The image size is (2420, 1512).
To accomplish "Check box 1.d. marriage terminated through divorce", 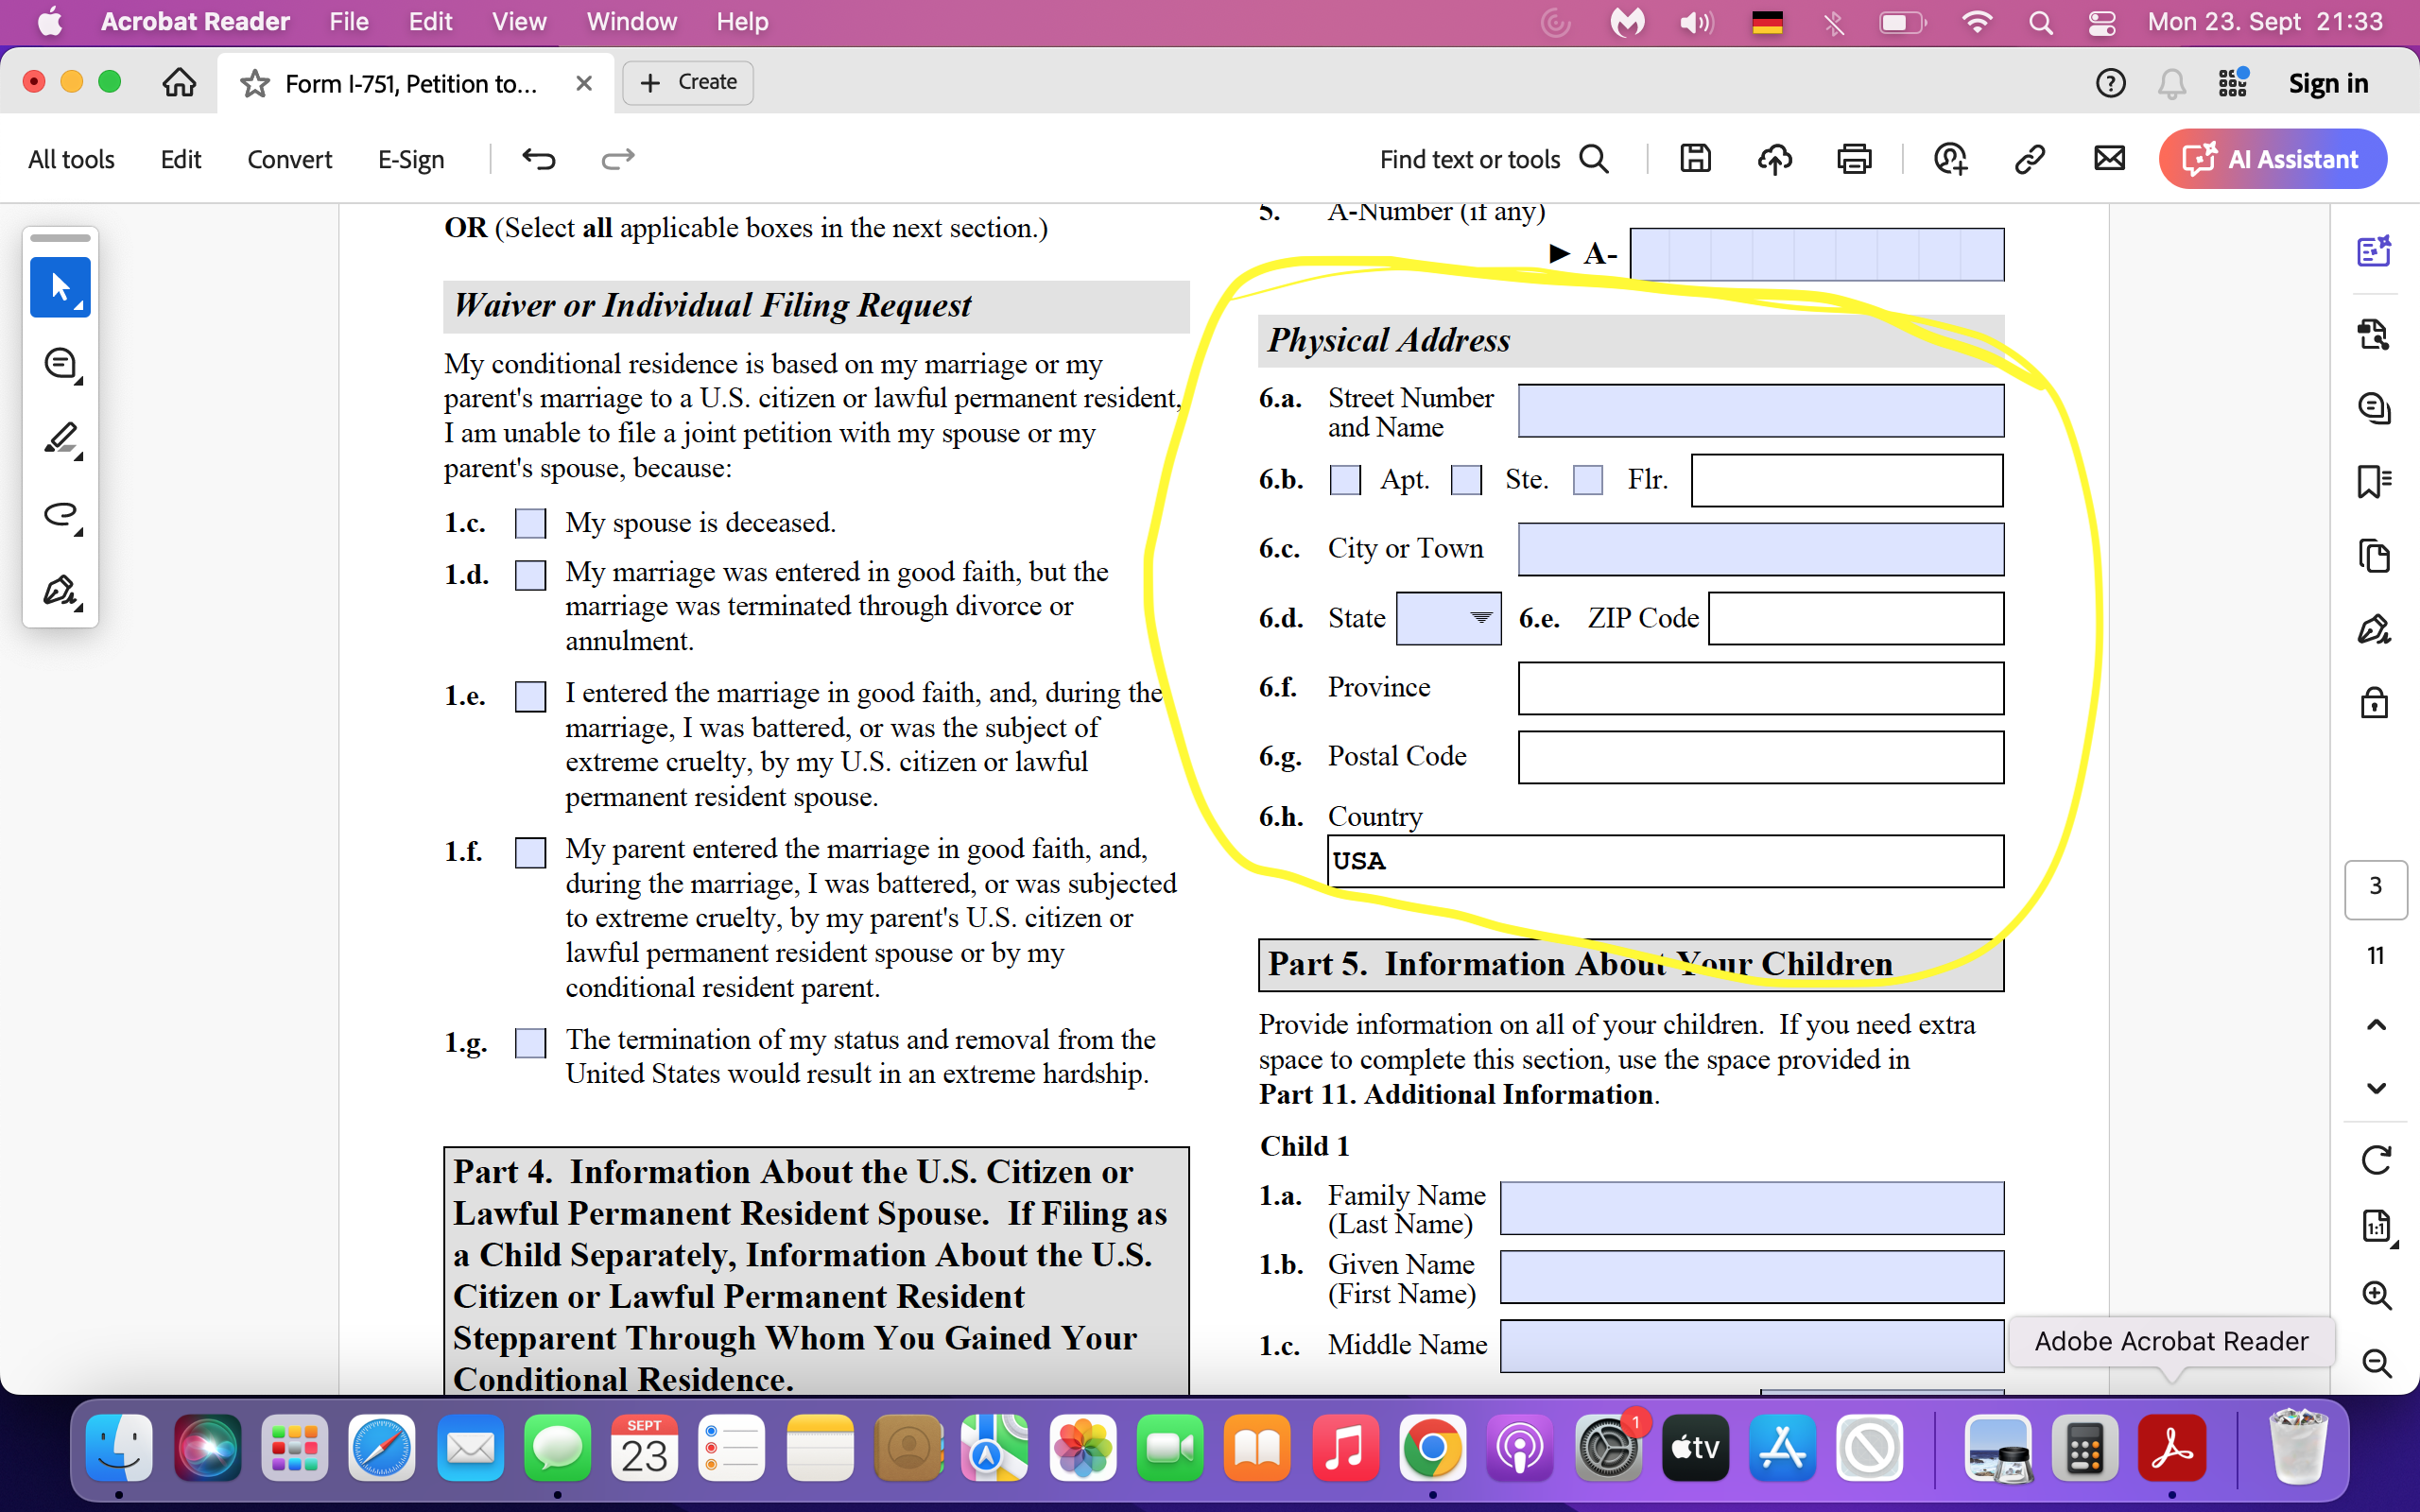I will pyautogui.click(x=530, y=575).
